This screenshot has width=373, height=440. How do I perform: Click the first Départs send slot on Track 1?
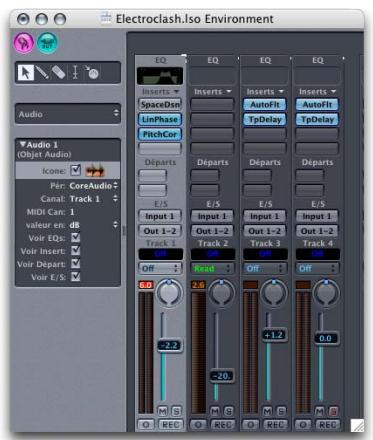(x=152, y=176)
